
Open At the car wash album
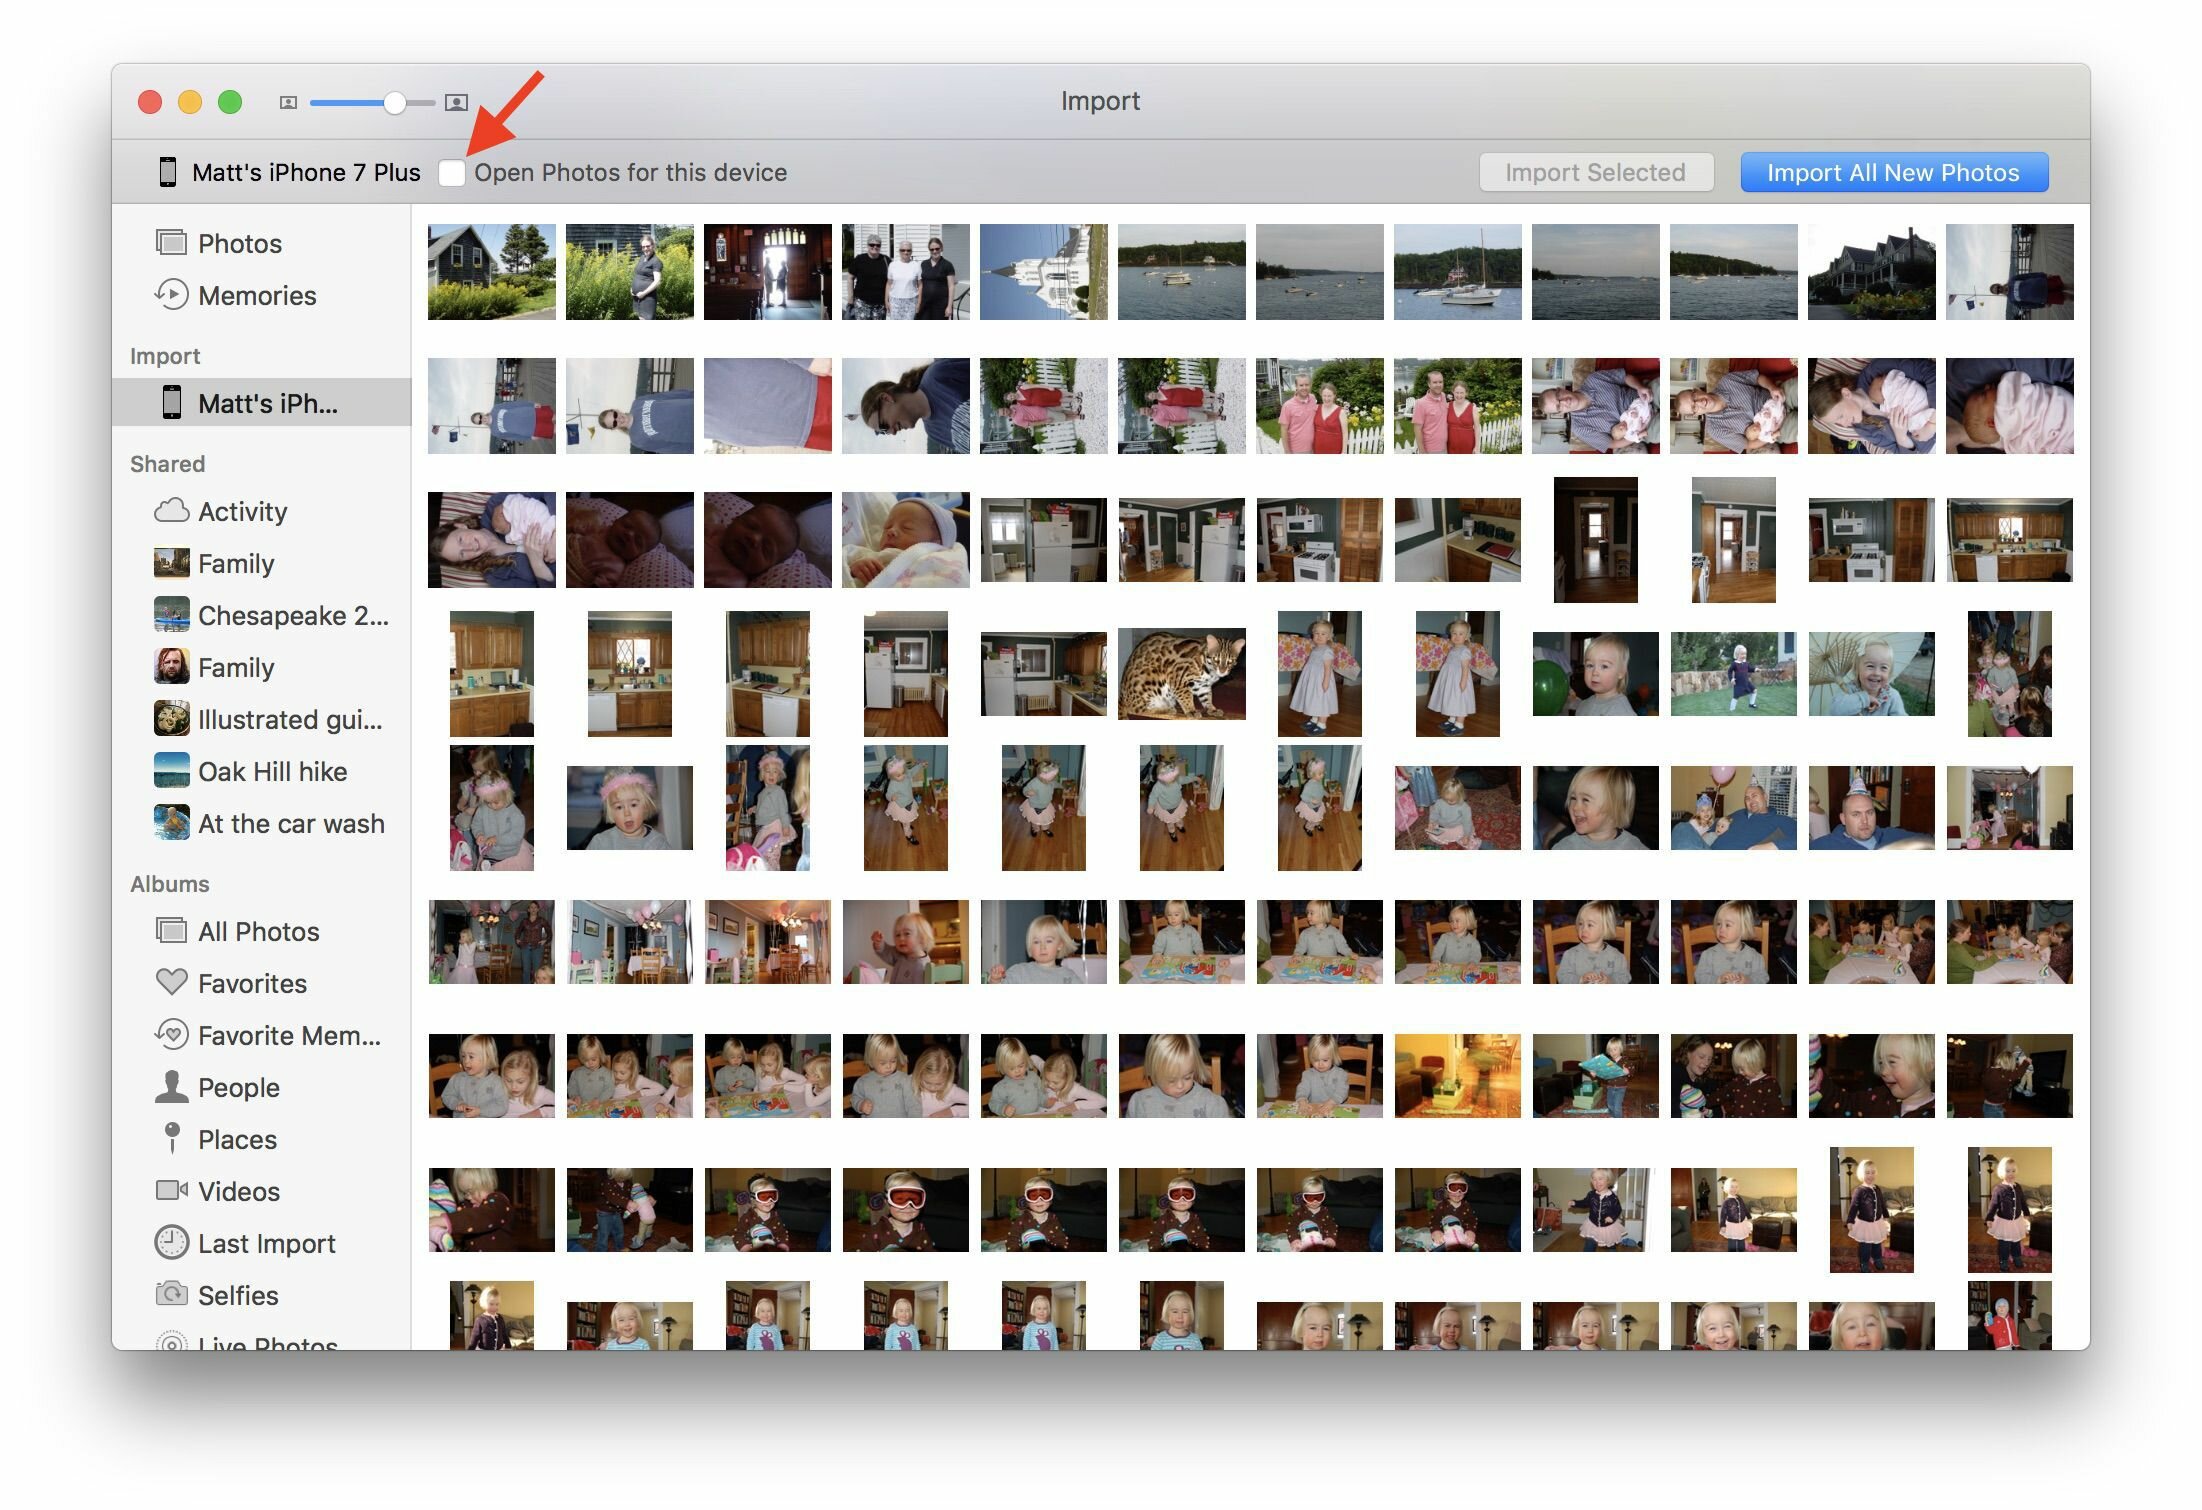point(290,823)
